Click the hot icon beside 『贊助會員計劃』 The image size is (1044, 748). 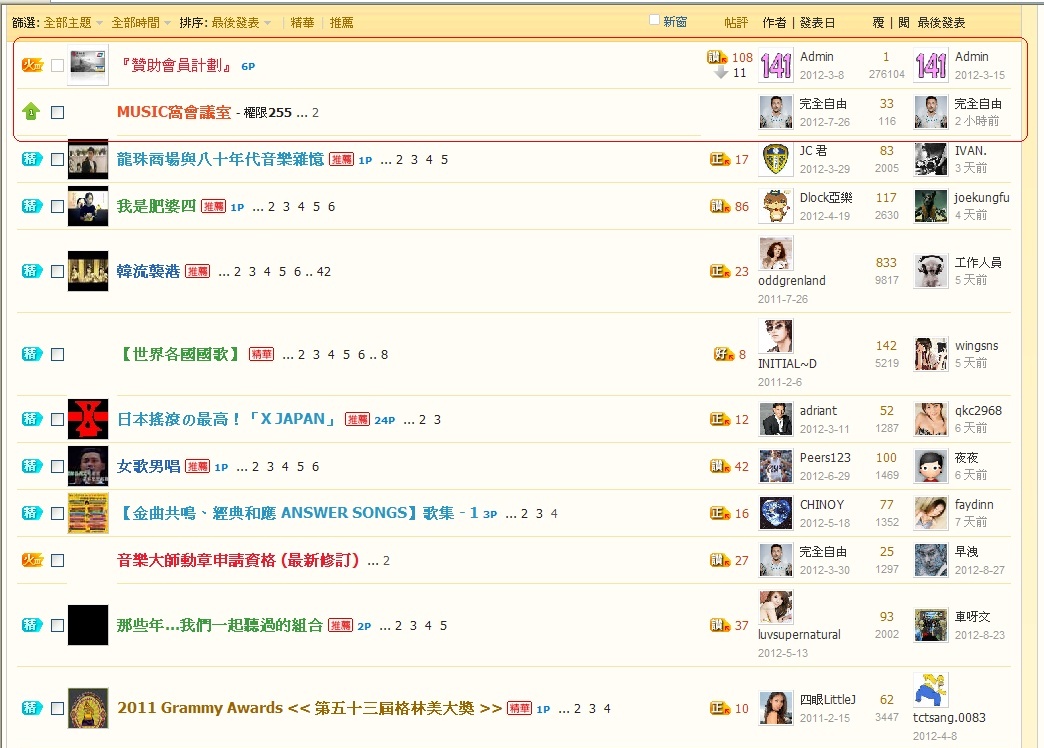[x=32, y=65]
